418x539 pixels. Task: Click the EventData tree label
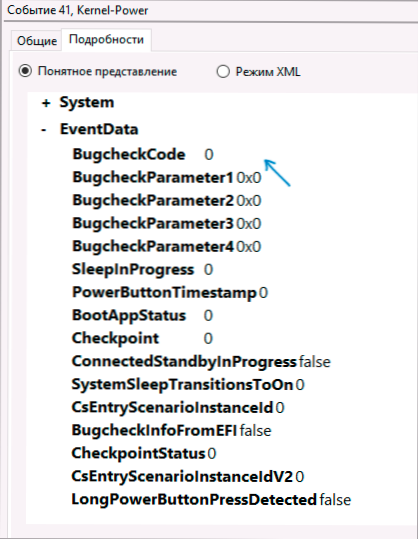pos(99,129)
